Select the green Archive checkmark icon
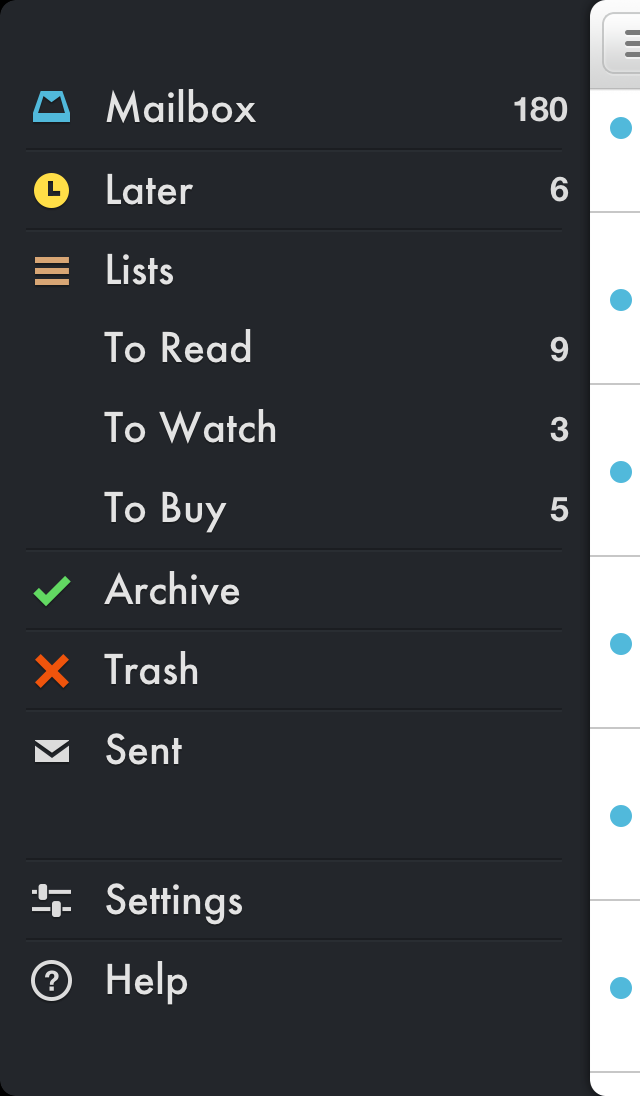The image size is (640, 1096). (x=50, y=590)
